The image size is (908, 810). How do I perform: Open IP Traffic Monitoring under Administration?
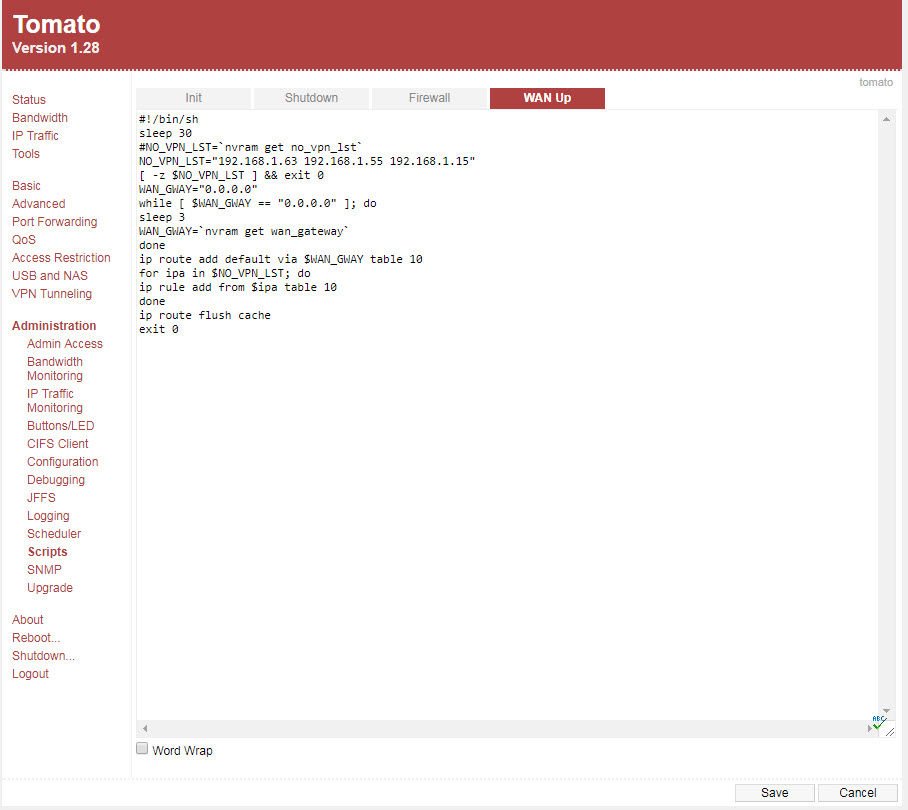55,401
